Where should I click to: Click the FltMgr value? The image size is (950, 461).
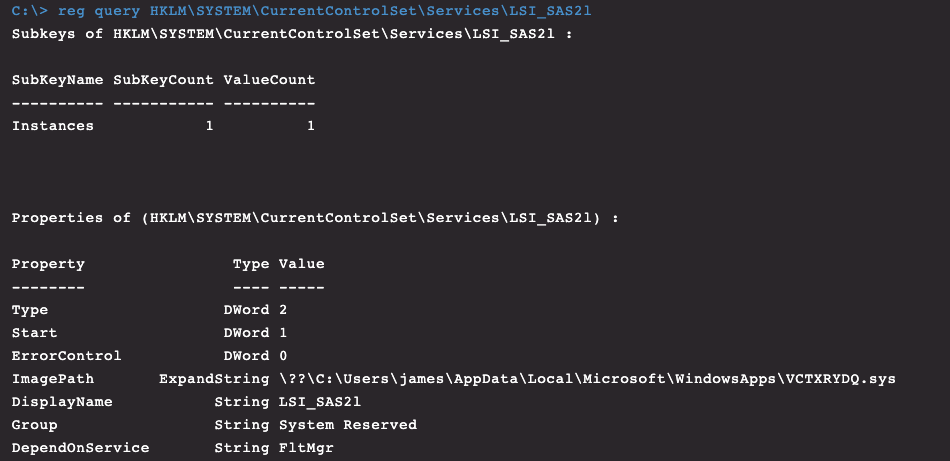pyautogui.click(x=306, y=448)
